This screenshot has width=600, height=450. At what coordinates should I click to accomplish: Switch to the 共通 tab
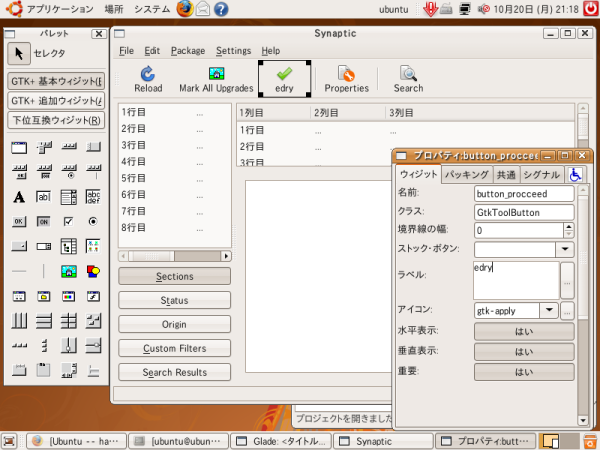[506, 175]
